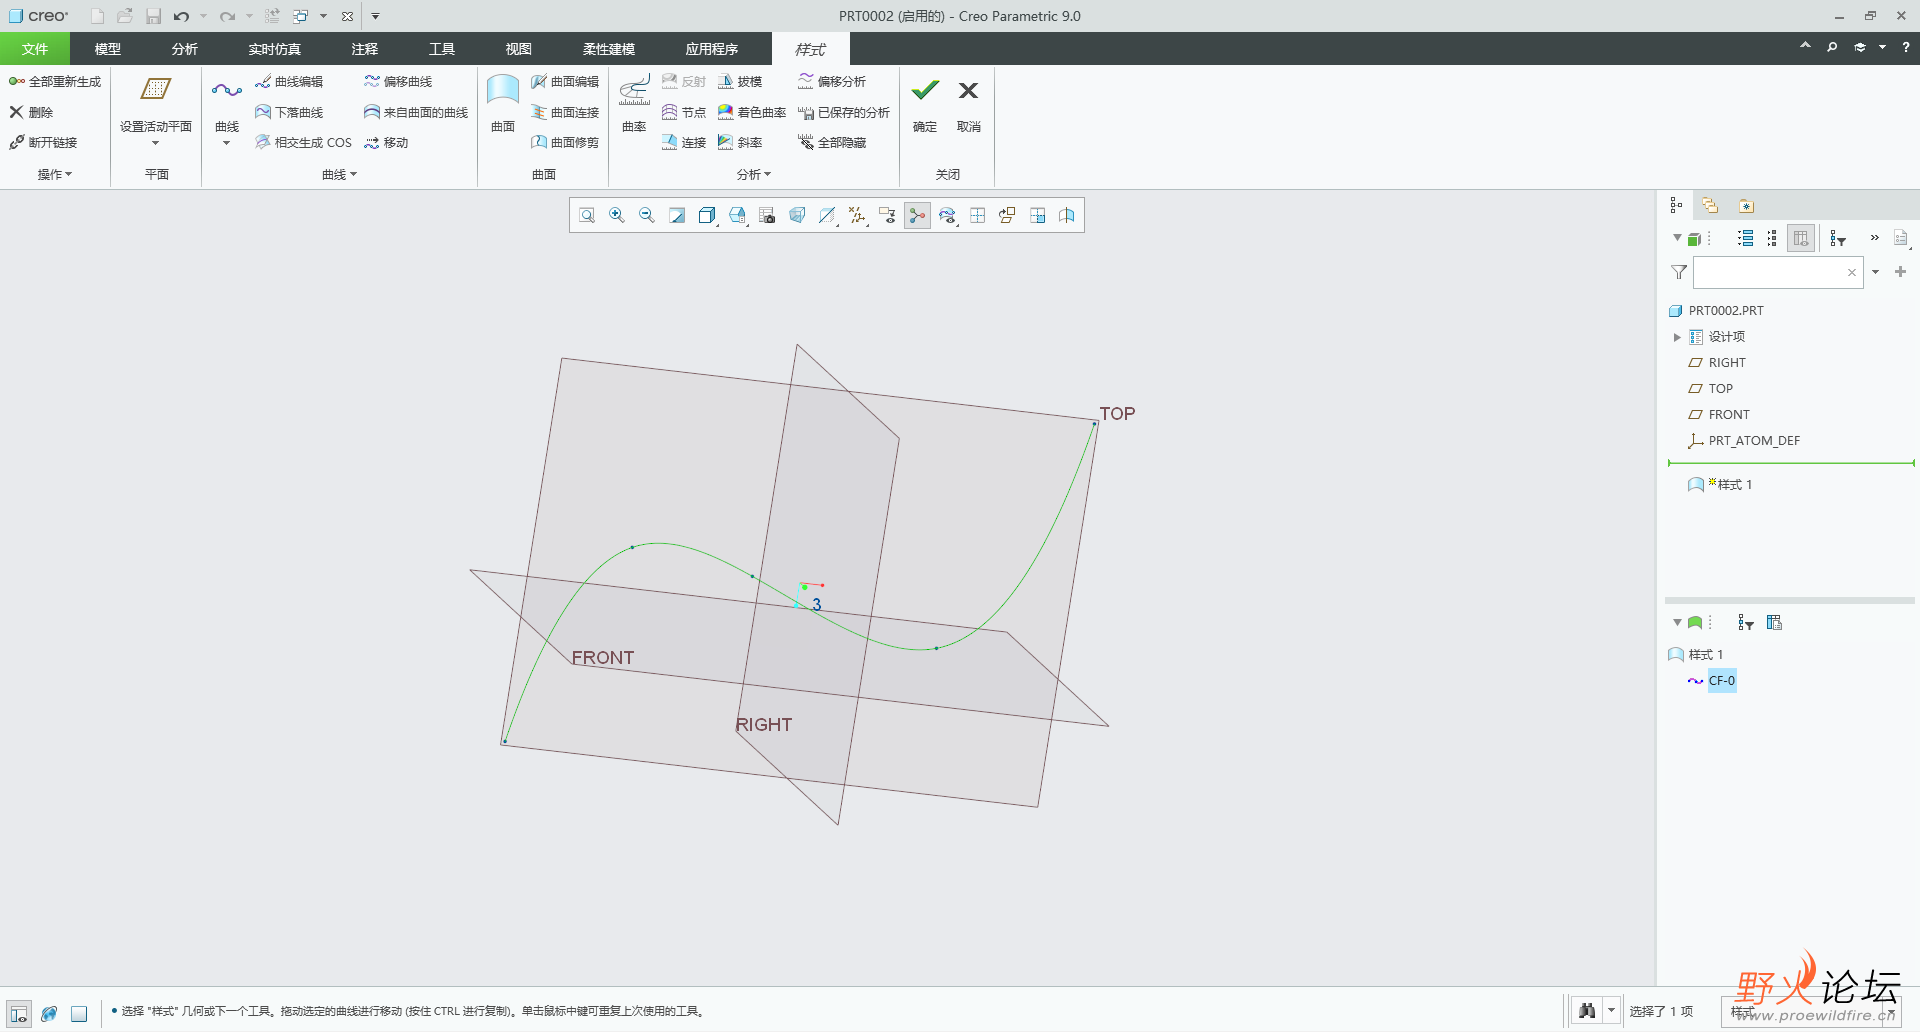
Task: Select CF-0 curve in Style tree
Action: [1721, 681]
